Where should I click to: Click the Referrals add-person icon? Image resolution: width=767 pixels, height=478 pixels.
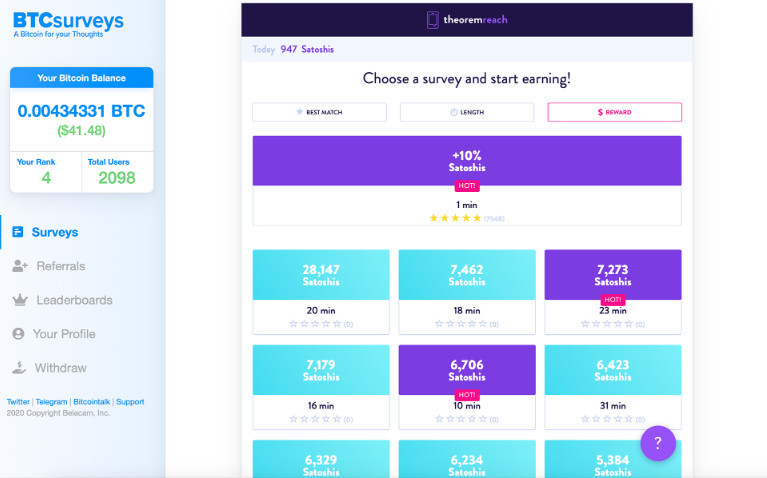coord(20,266)
